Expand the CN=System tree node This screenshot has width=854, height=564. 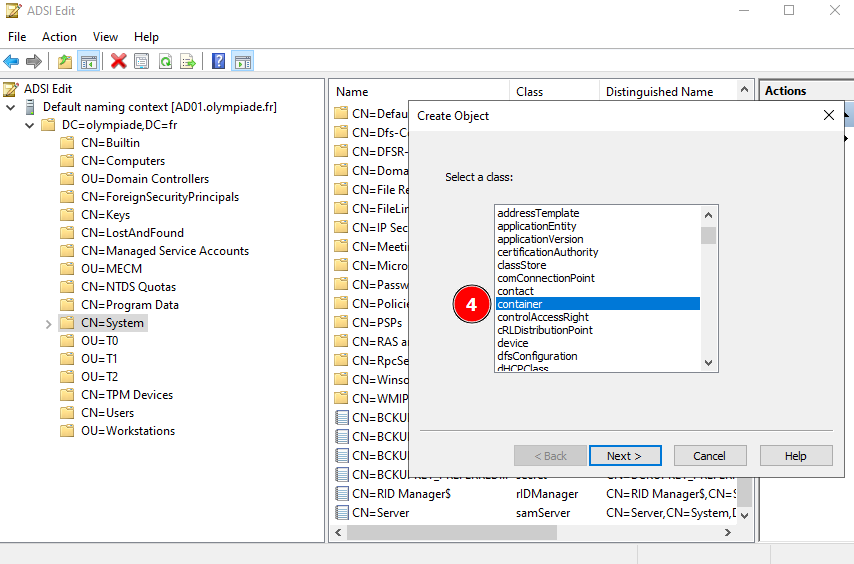click(48, 324)
